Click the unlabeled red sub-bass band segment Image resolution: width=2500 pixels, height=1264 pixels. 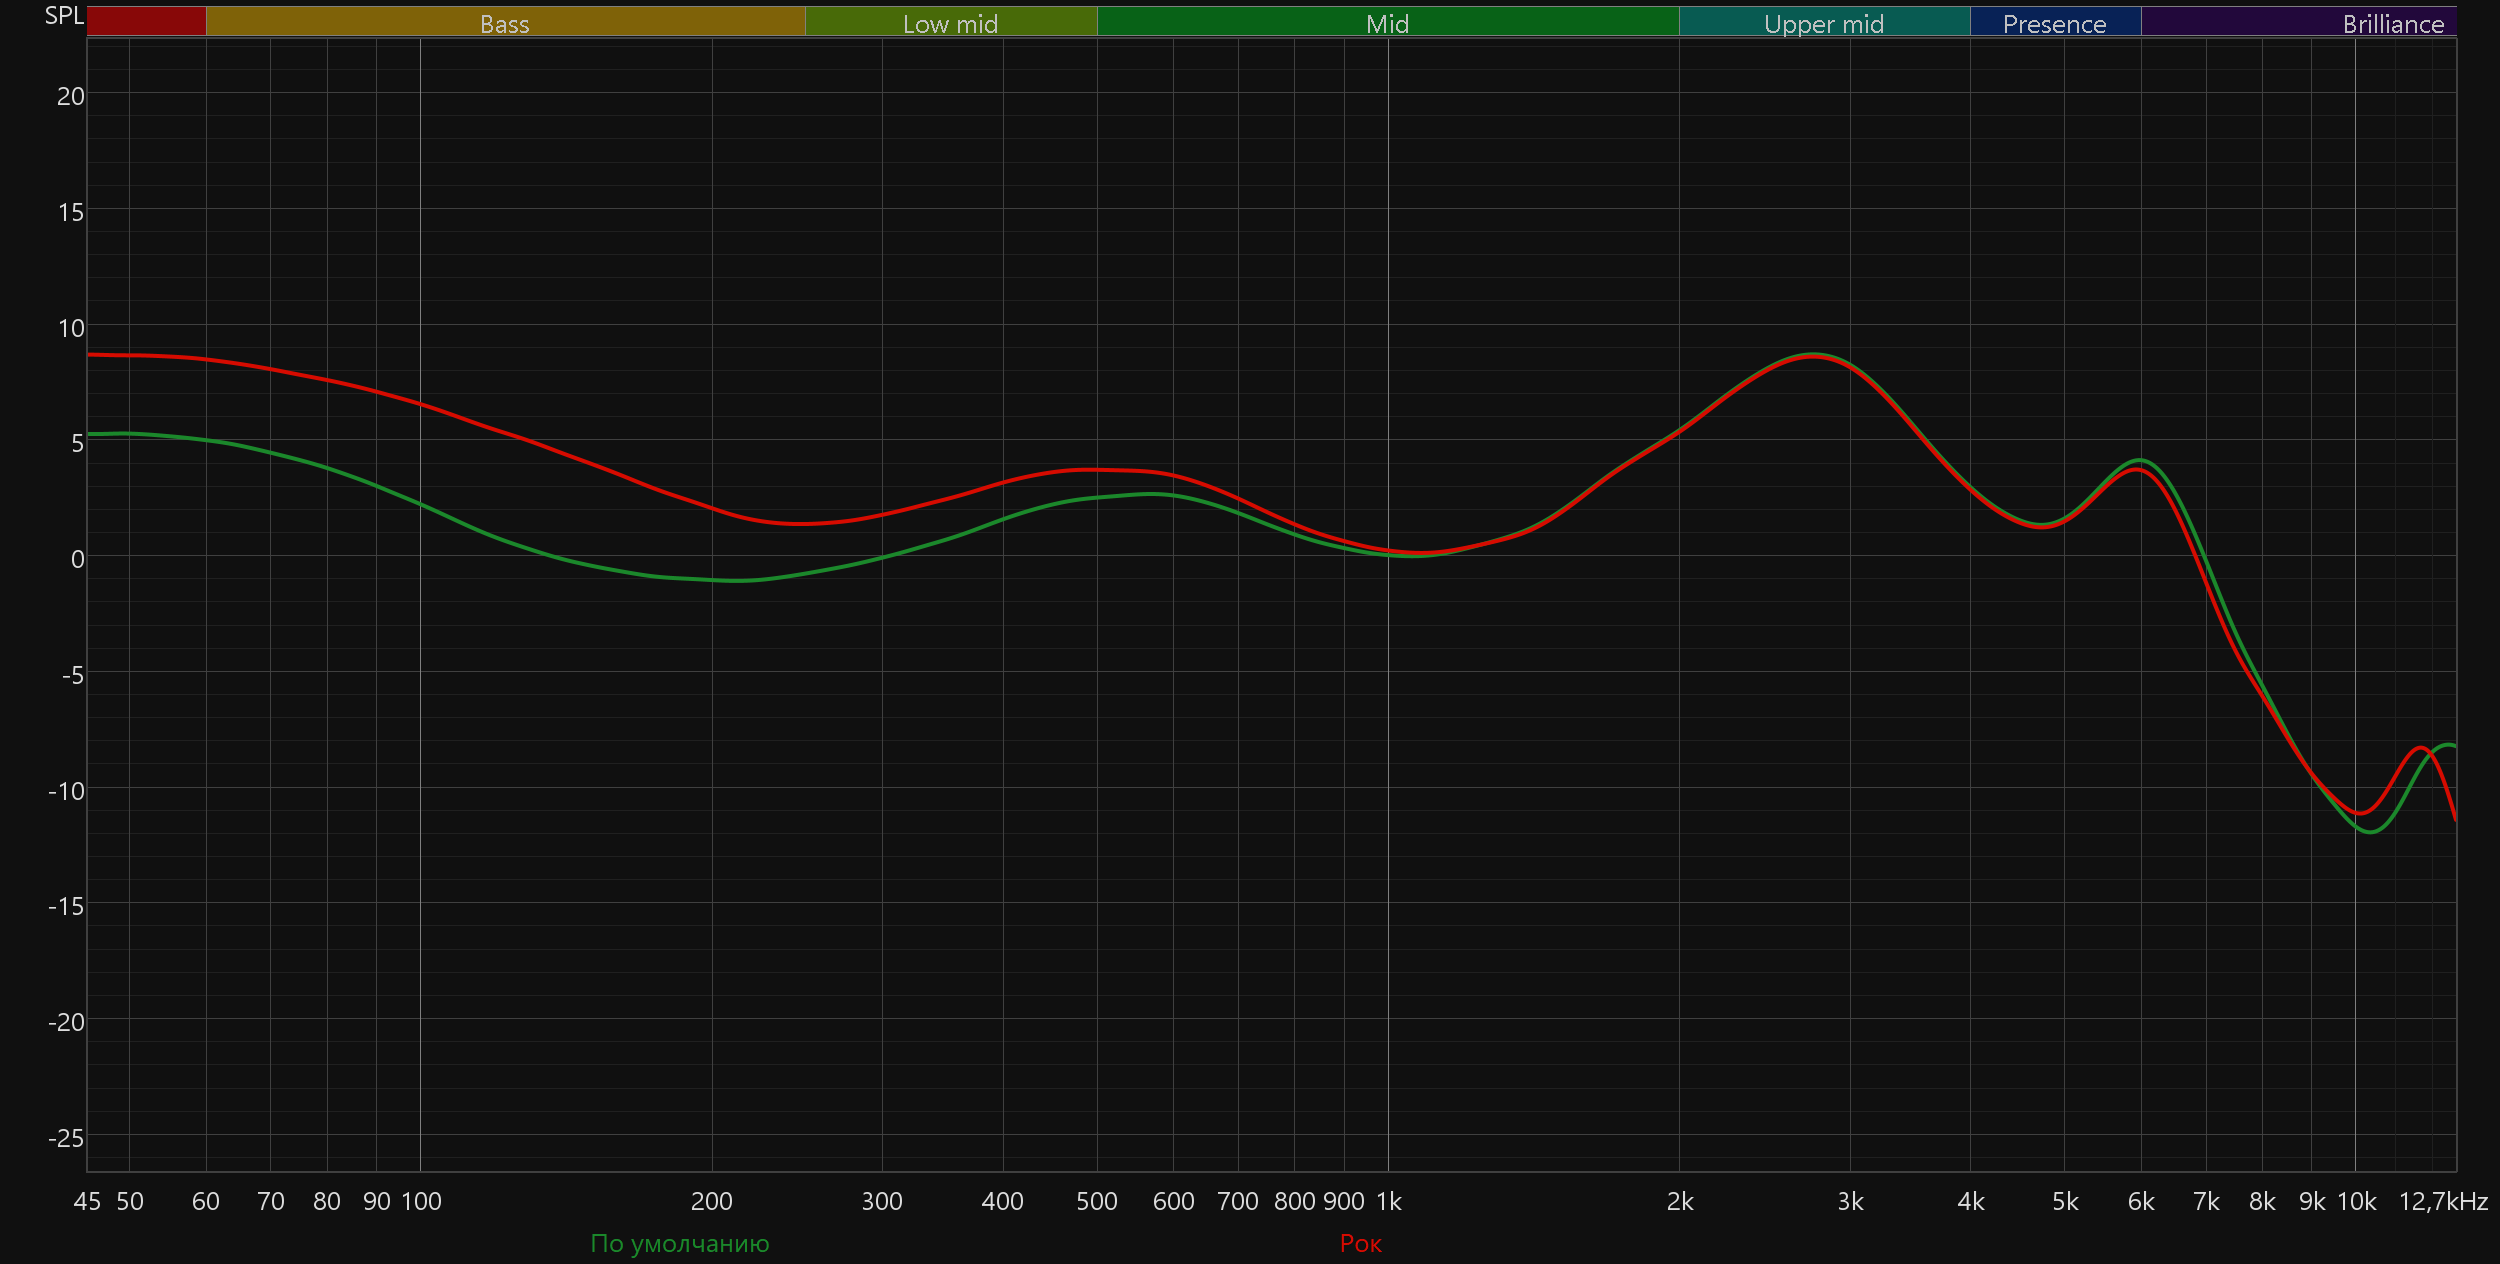point(146,22)
